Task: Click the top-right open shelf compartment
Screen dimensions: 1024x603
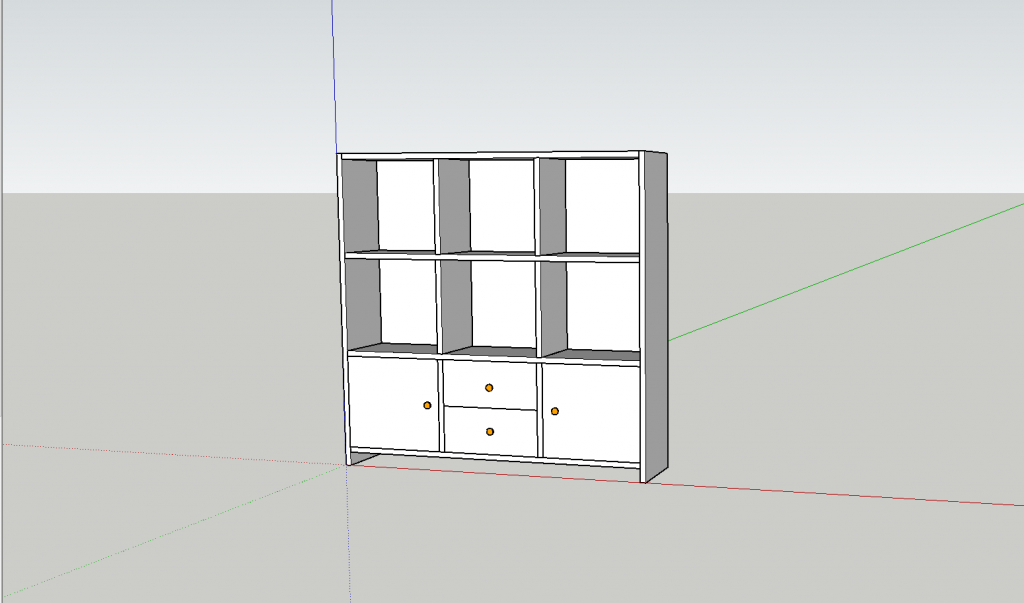Action: (589, 206)
